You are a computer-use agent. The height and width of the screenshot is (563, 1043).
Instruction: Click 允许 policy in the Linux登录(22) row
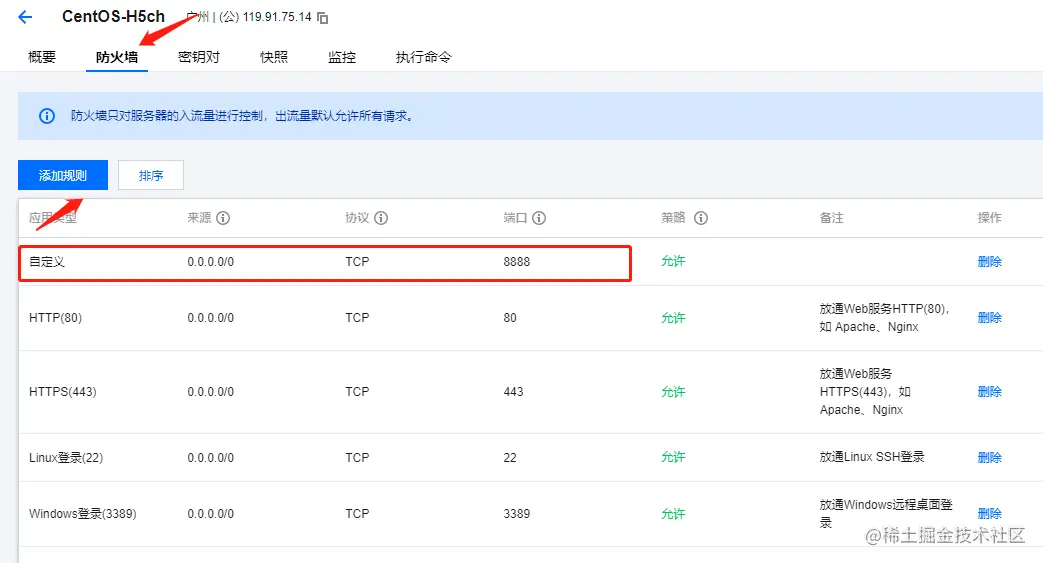tap(673, 457)
